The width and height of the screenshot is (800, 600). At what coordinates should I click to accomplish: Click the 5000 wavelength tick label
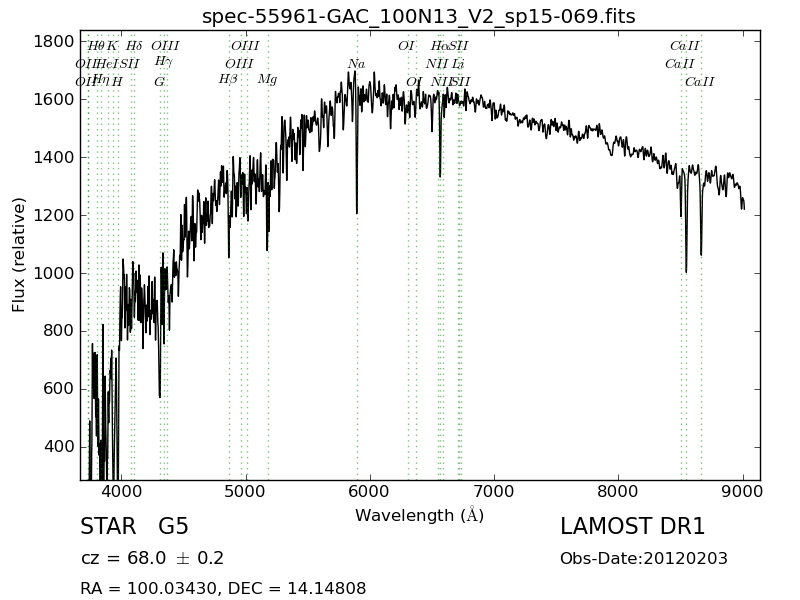[246, 492]
